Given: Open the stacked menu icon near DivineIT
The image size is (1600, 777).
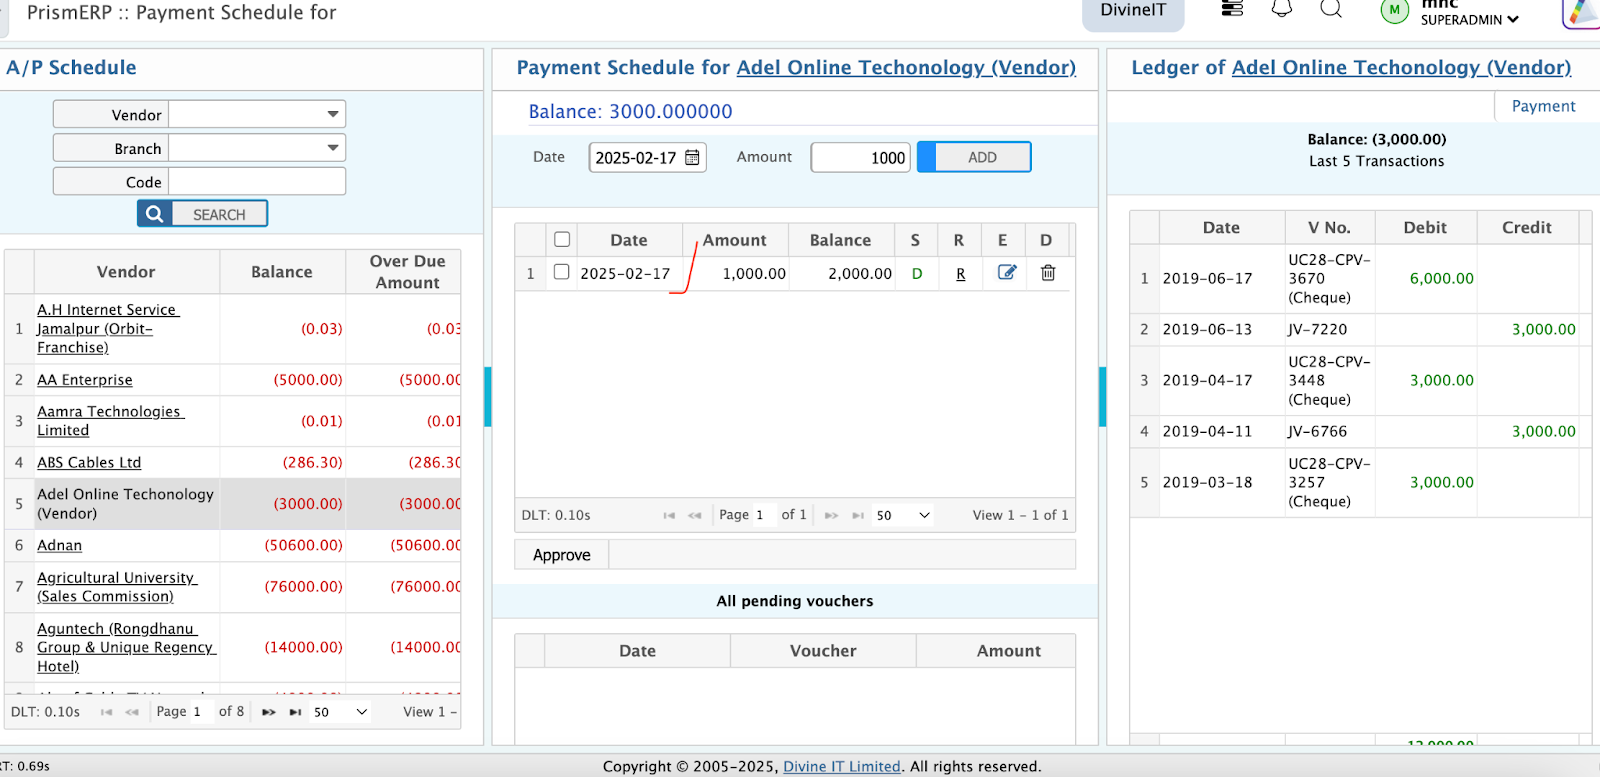Looking at the screenshot, I should tap(1232, 9).
